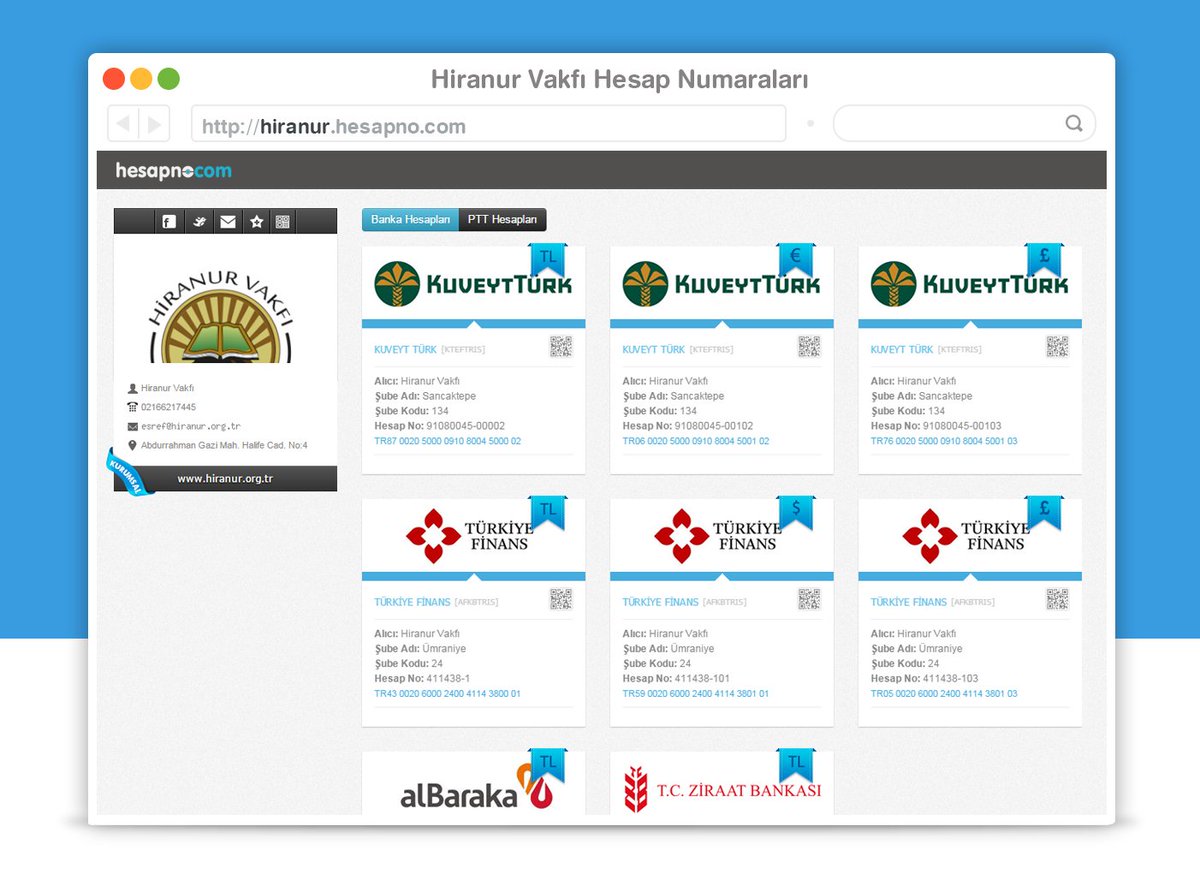
Task: Click the browser forward arrow
Action: point(154,124)
